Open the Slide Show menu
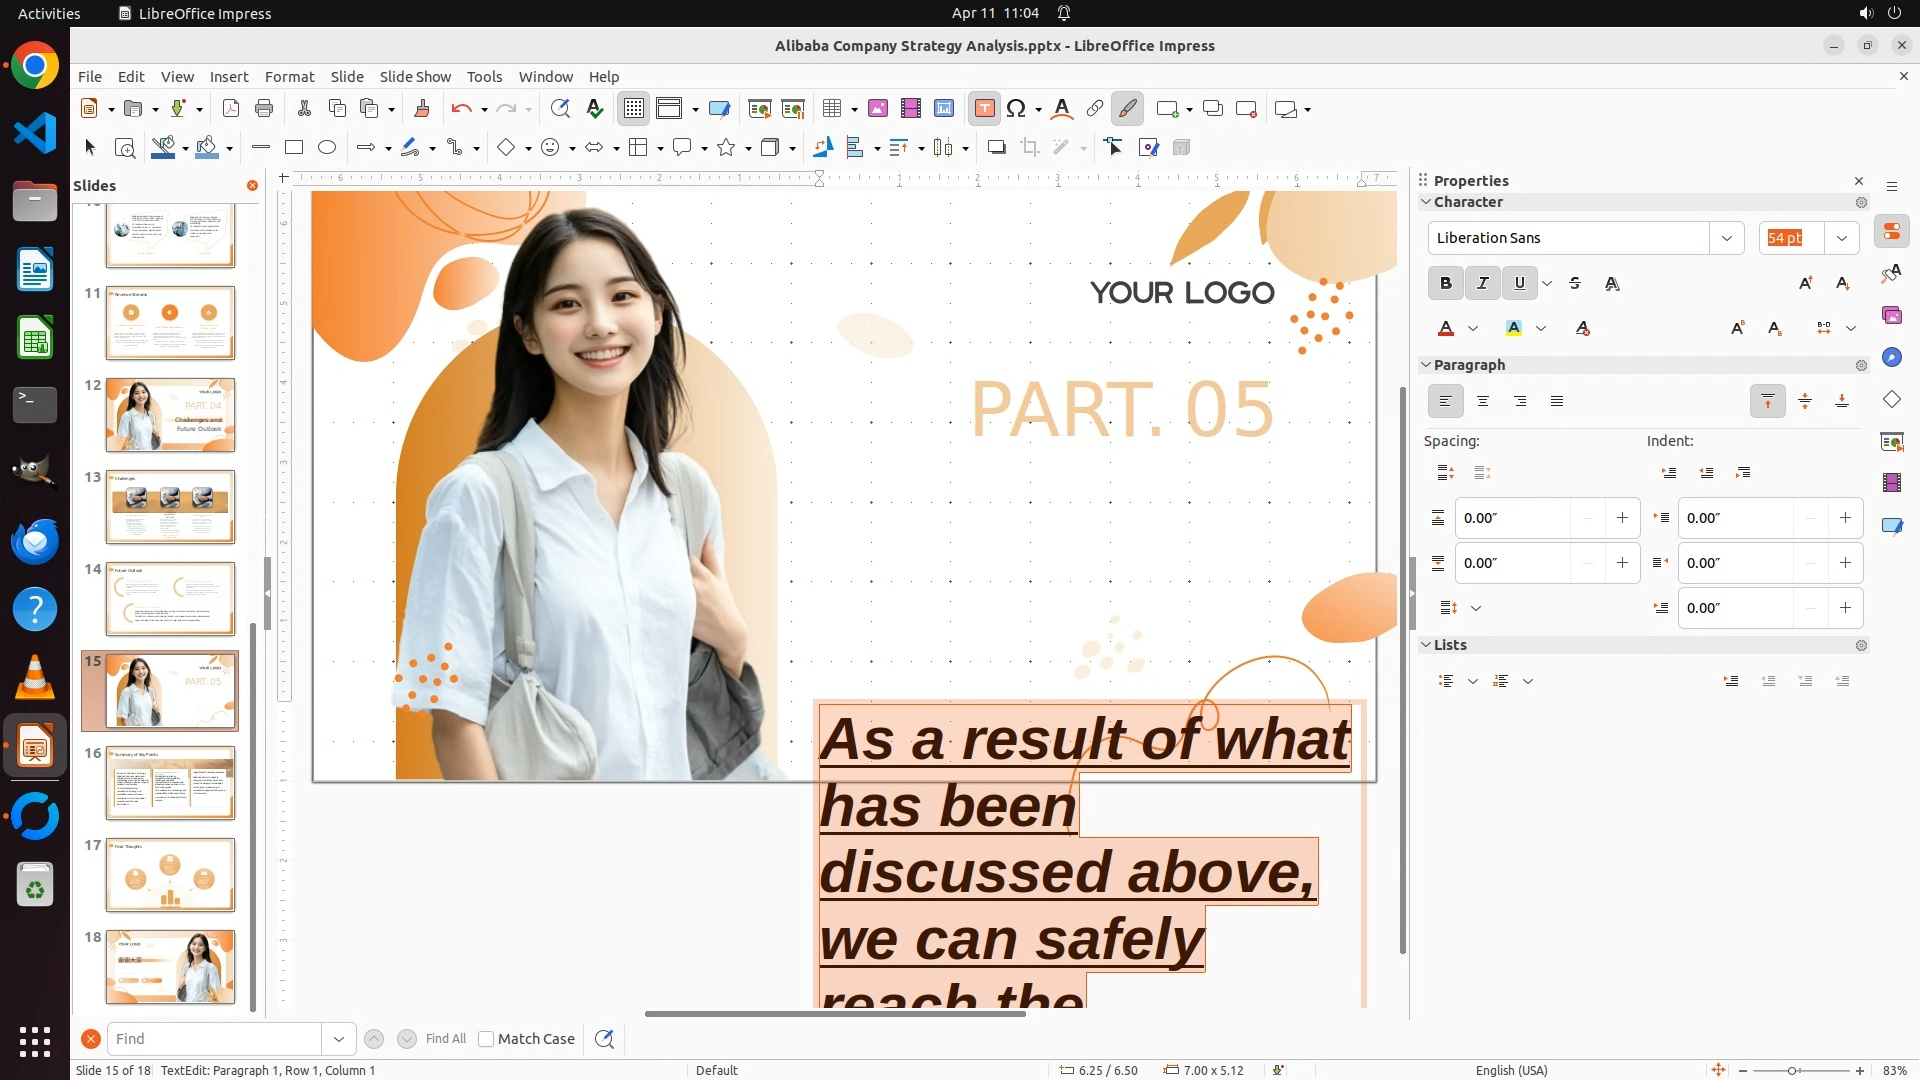The image size is (1920, 1080). pos(415,77)
